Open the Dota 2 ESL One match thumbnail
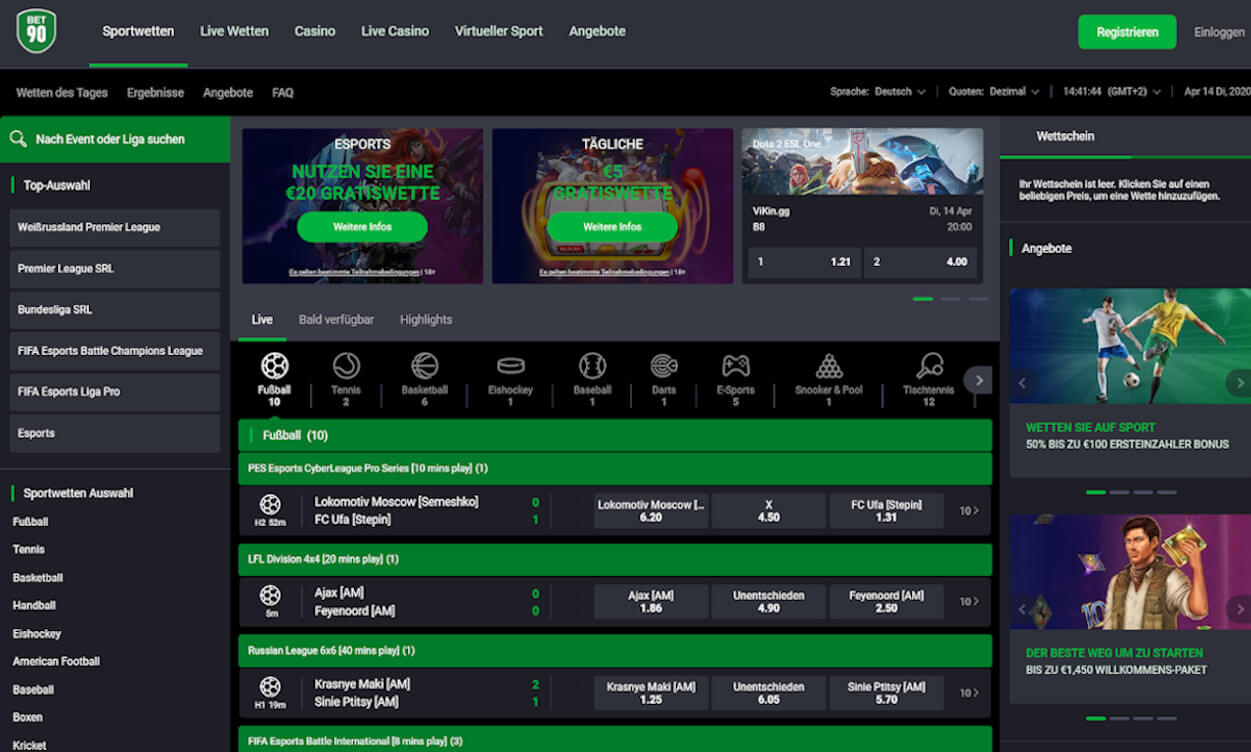Screen dimensions: 1251x752 click(x=862, y=161)
